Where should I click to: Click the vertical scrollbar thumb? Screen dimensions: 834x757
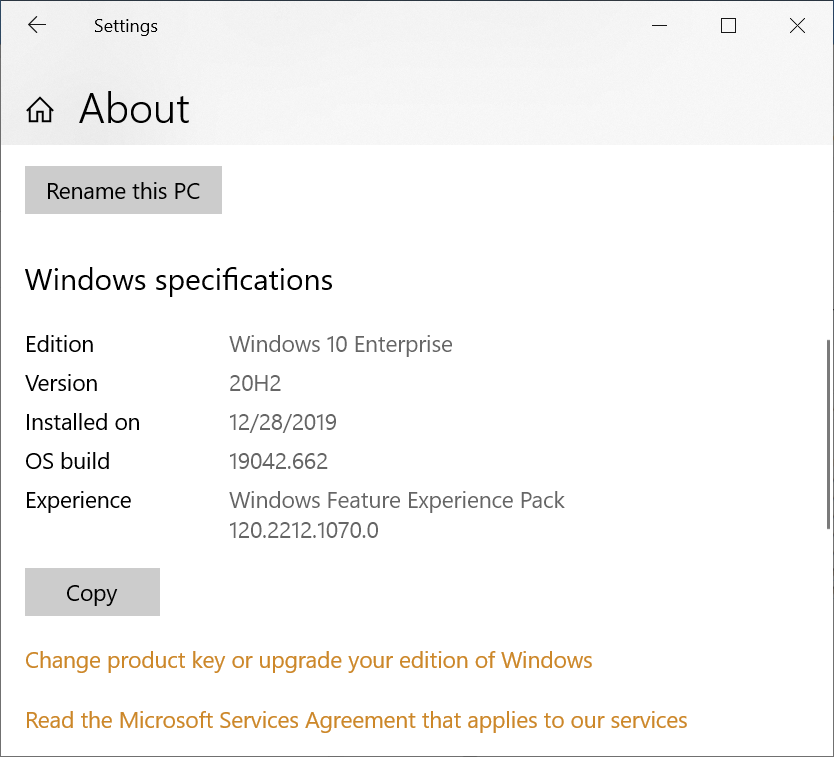[x=829, y=434]
